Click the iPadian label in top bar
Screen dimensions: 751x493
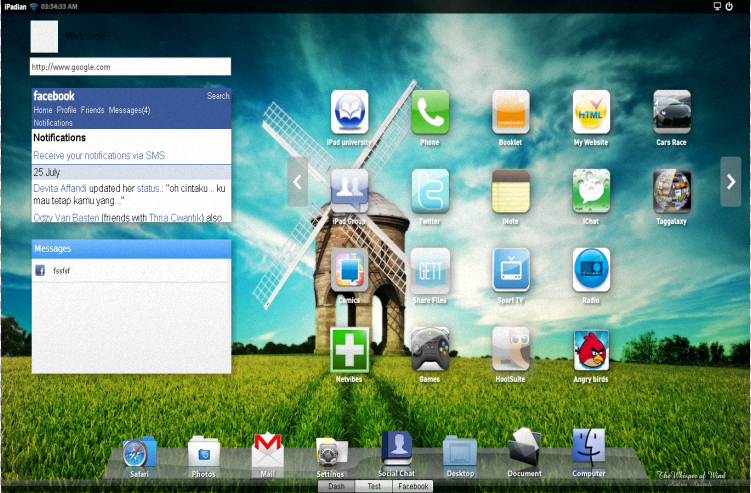tap(15, 7)
